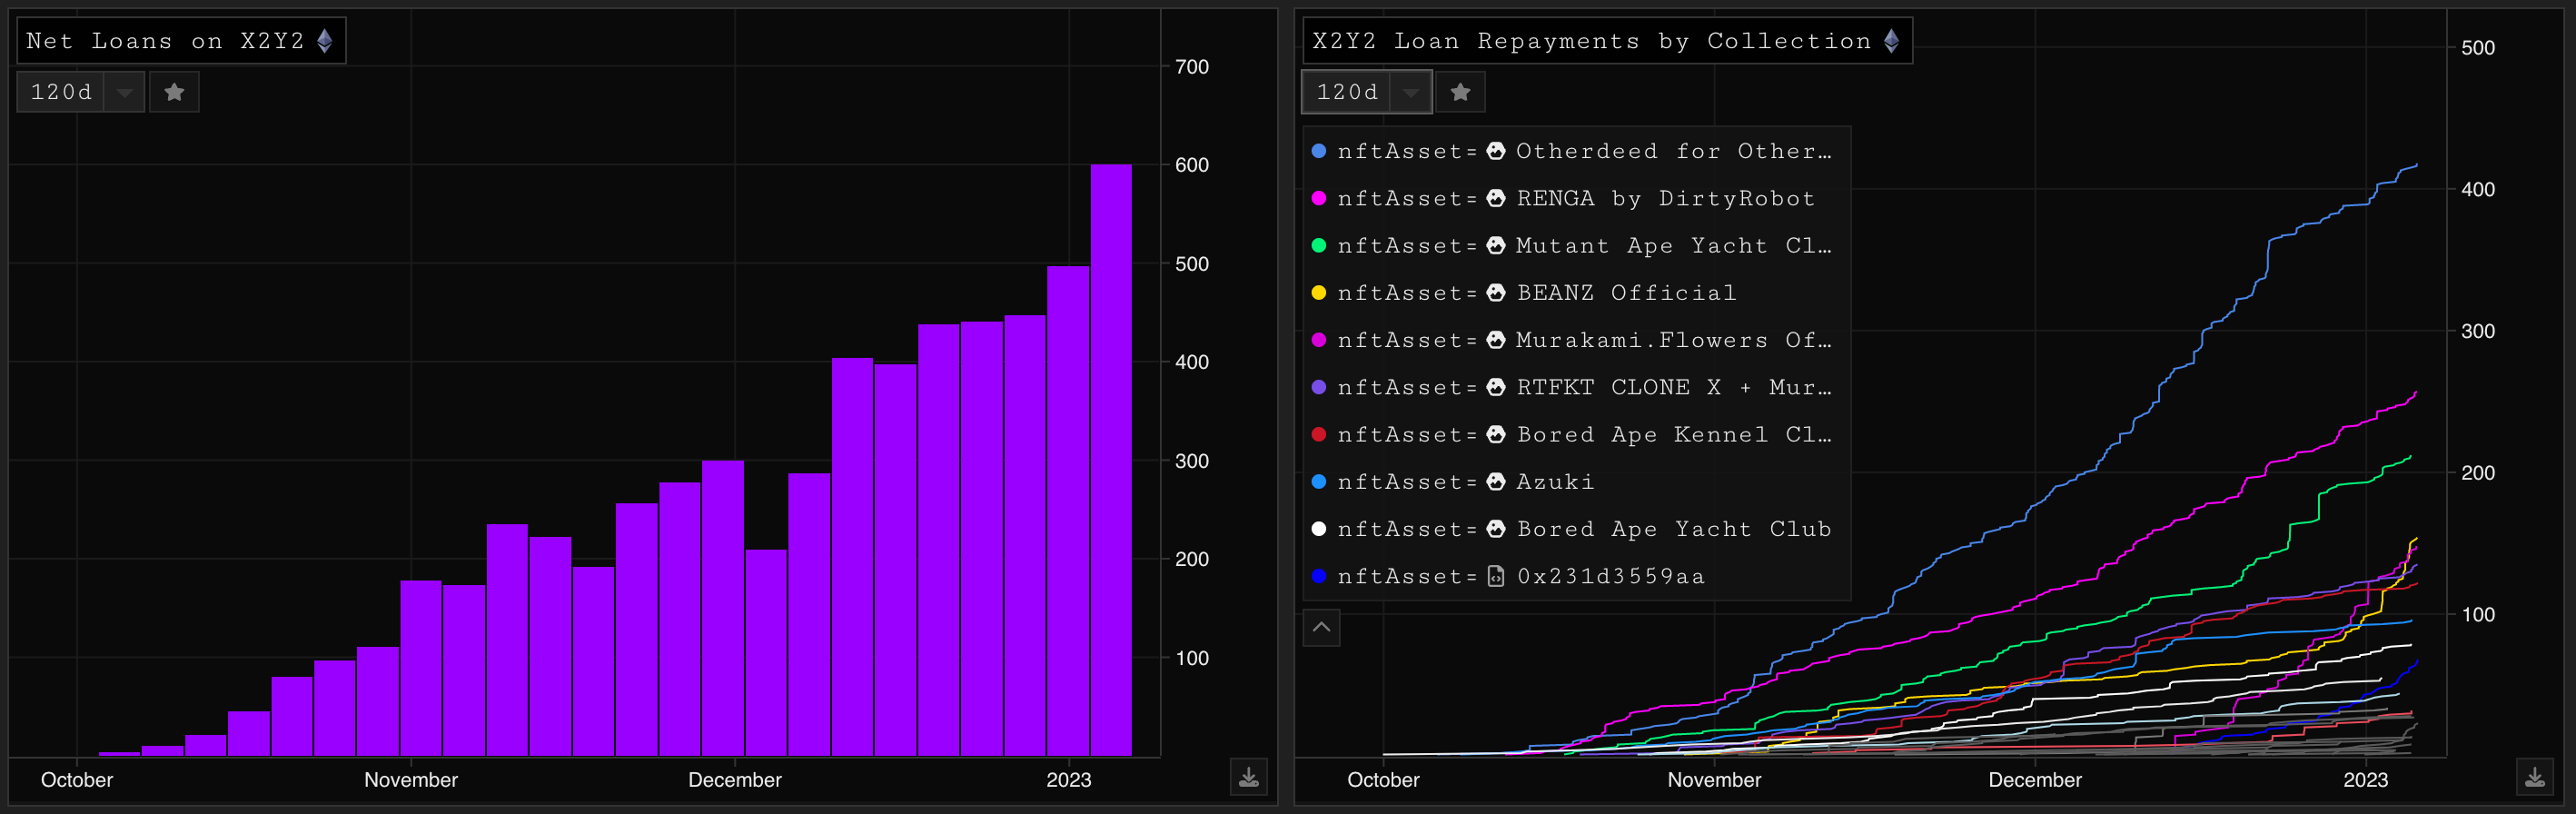Click the green color dot for Mutant Ape Yacht
Image resolution: width=2576 pixels, height=814 pixels.
pyautogui.click(x=1319, y=245)
